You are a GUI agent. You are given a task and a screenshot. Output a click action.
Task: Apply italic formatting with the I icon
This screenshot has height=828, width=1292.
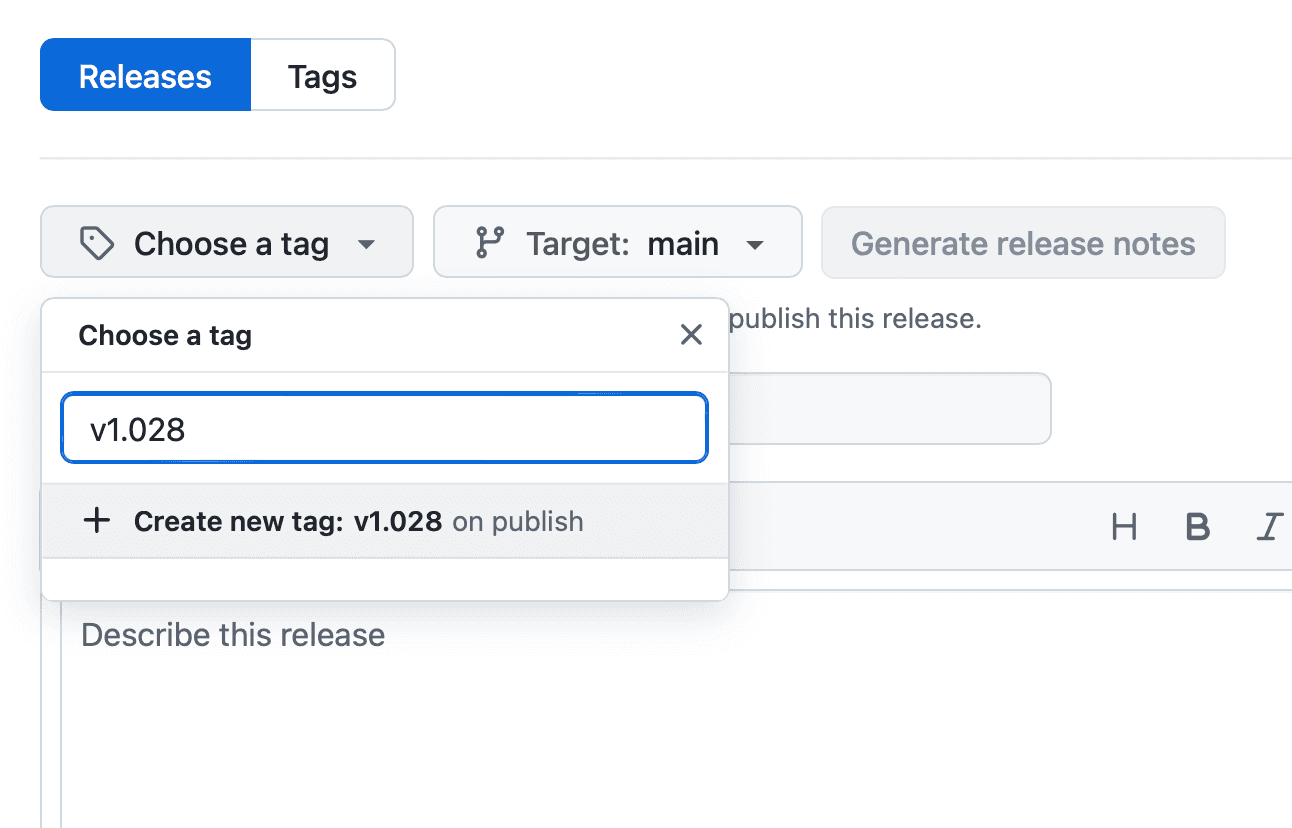(1270, 526)
